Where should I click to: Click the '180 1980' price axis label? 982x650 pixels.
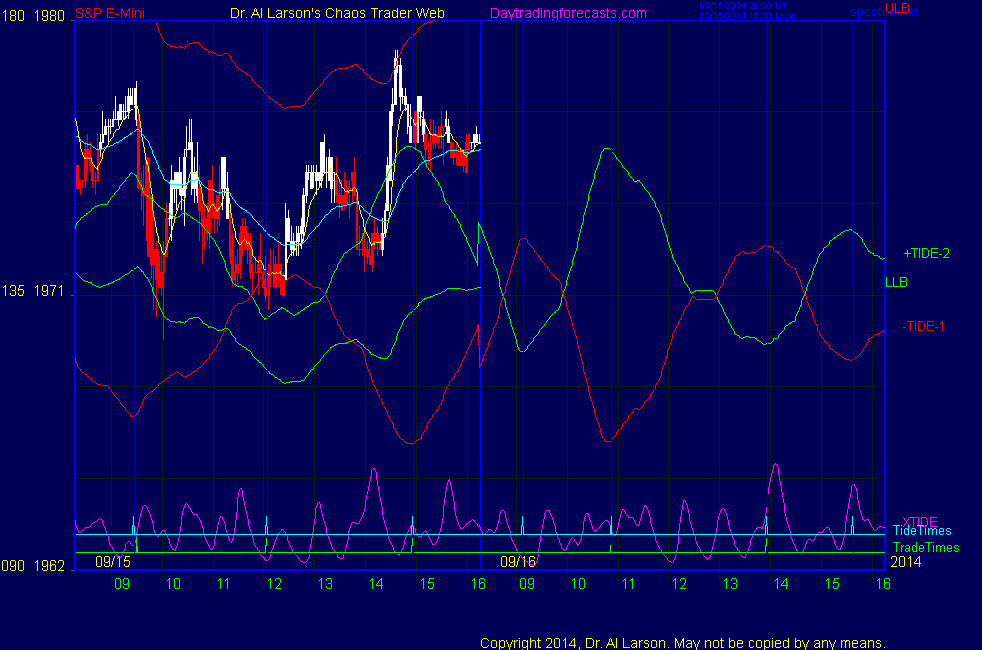(33, 16)
